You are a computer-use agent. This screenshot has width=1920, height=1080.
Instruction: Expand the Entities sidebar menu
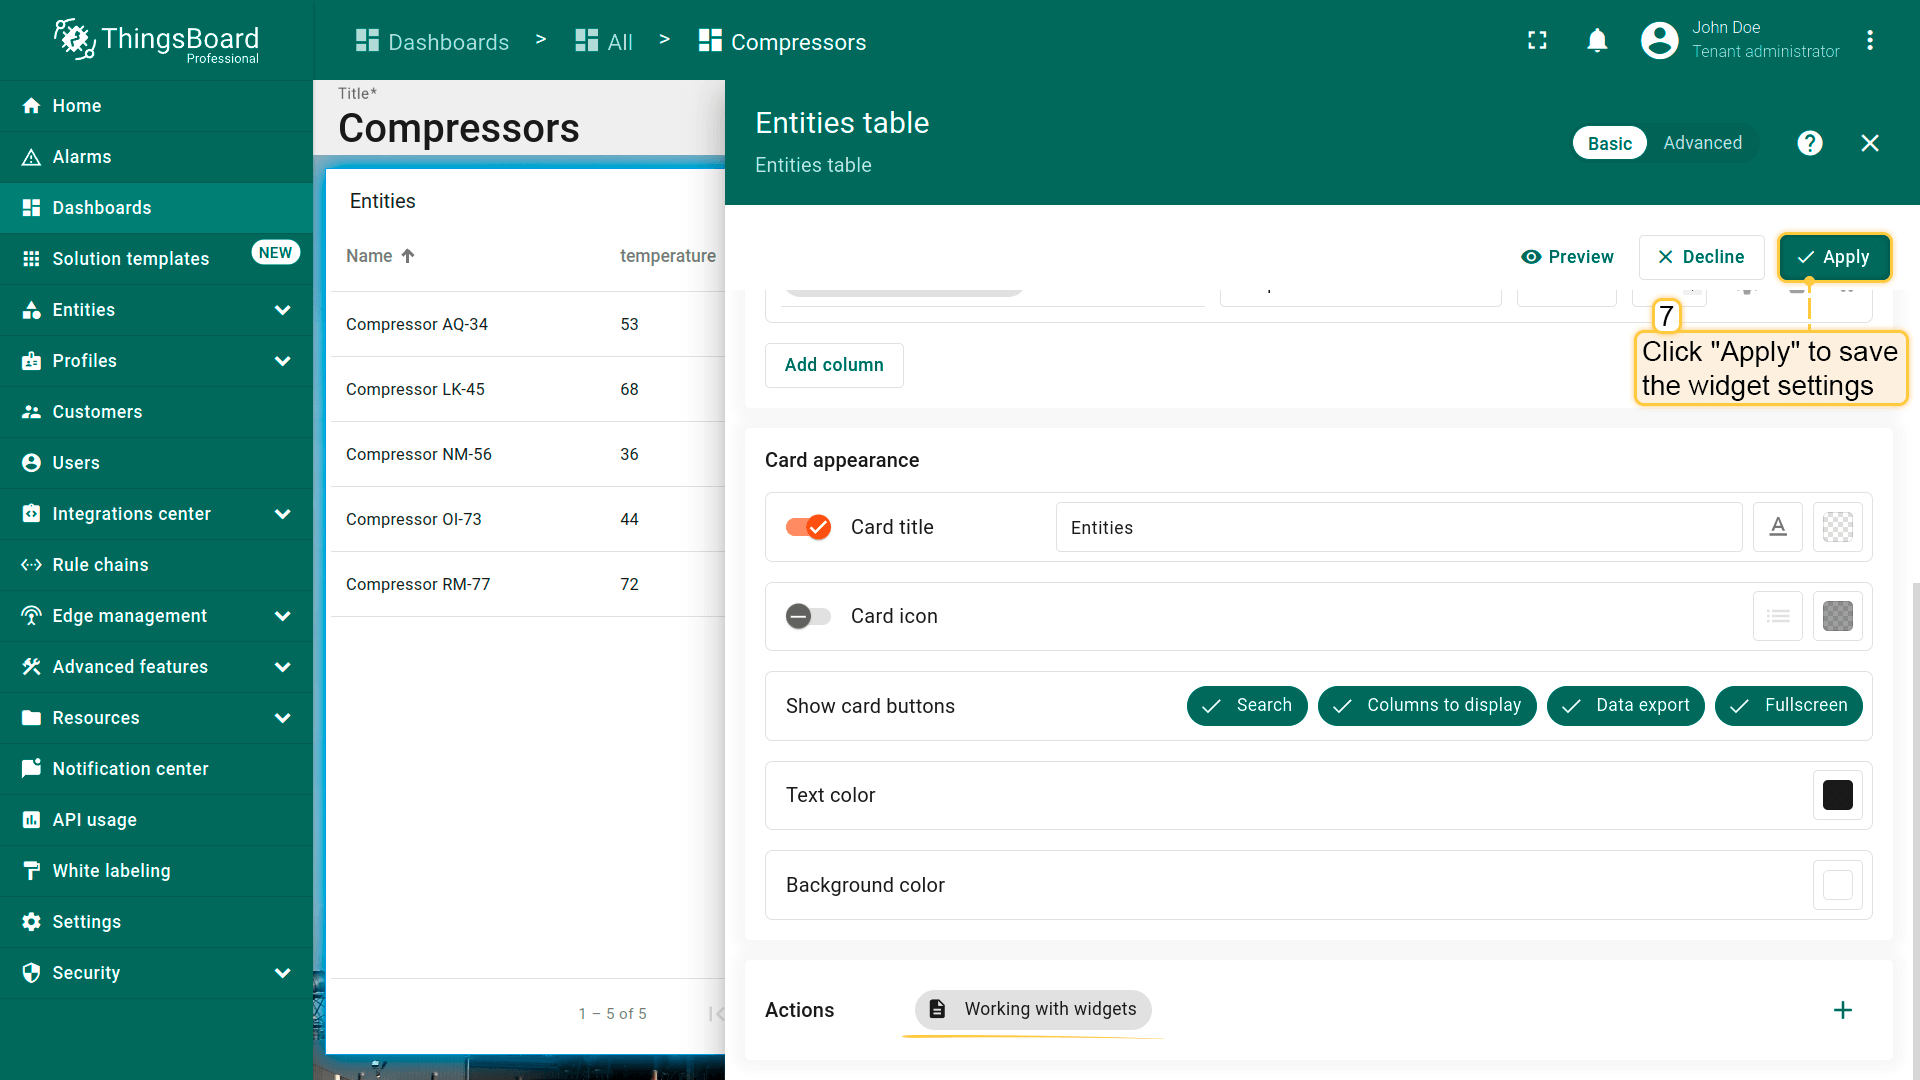click(283, 310)
